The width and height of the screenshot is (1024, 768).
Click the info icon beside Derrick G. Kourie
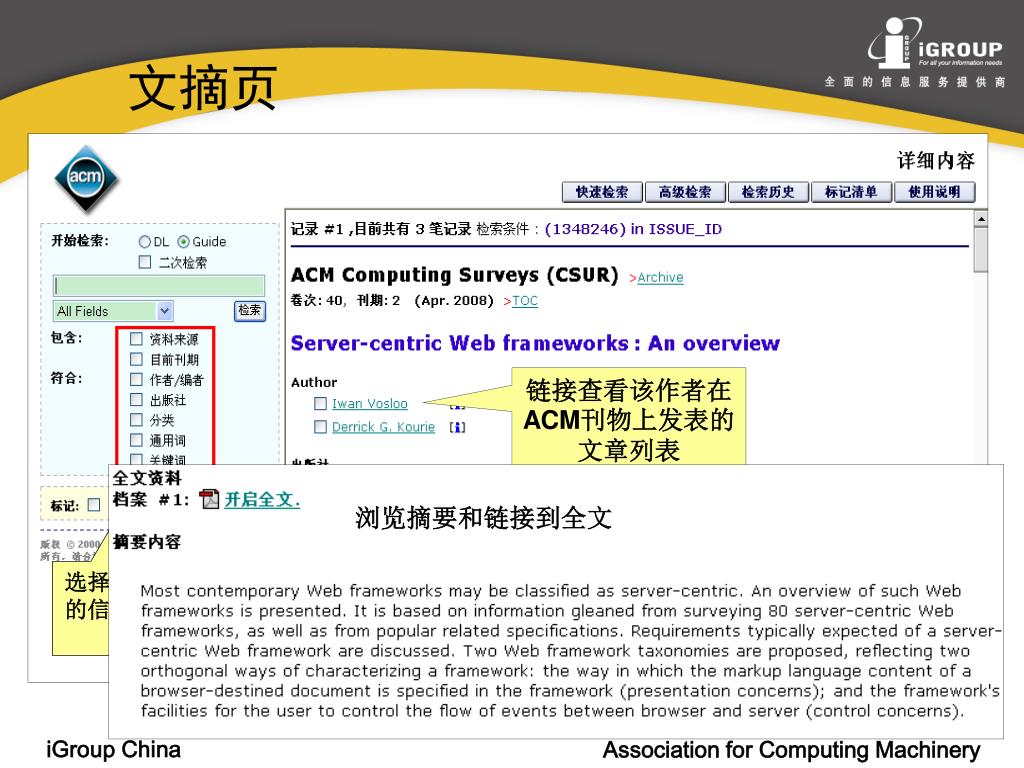tap(457, 427)
